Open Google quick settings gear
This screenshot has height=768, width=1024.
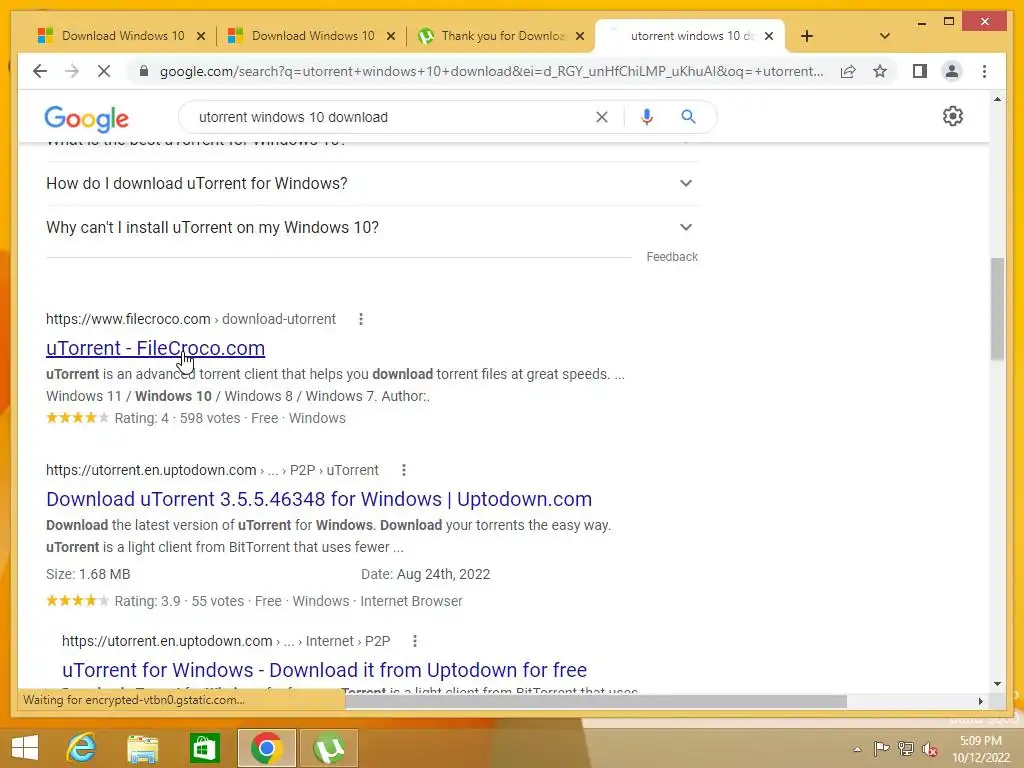click(x=952, y=116)
